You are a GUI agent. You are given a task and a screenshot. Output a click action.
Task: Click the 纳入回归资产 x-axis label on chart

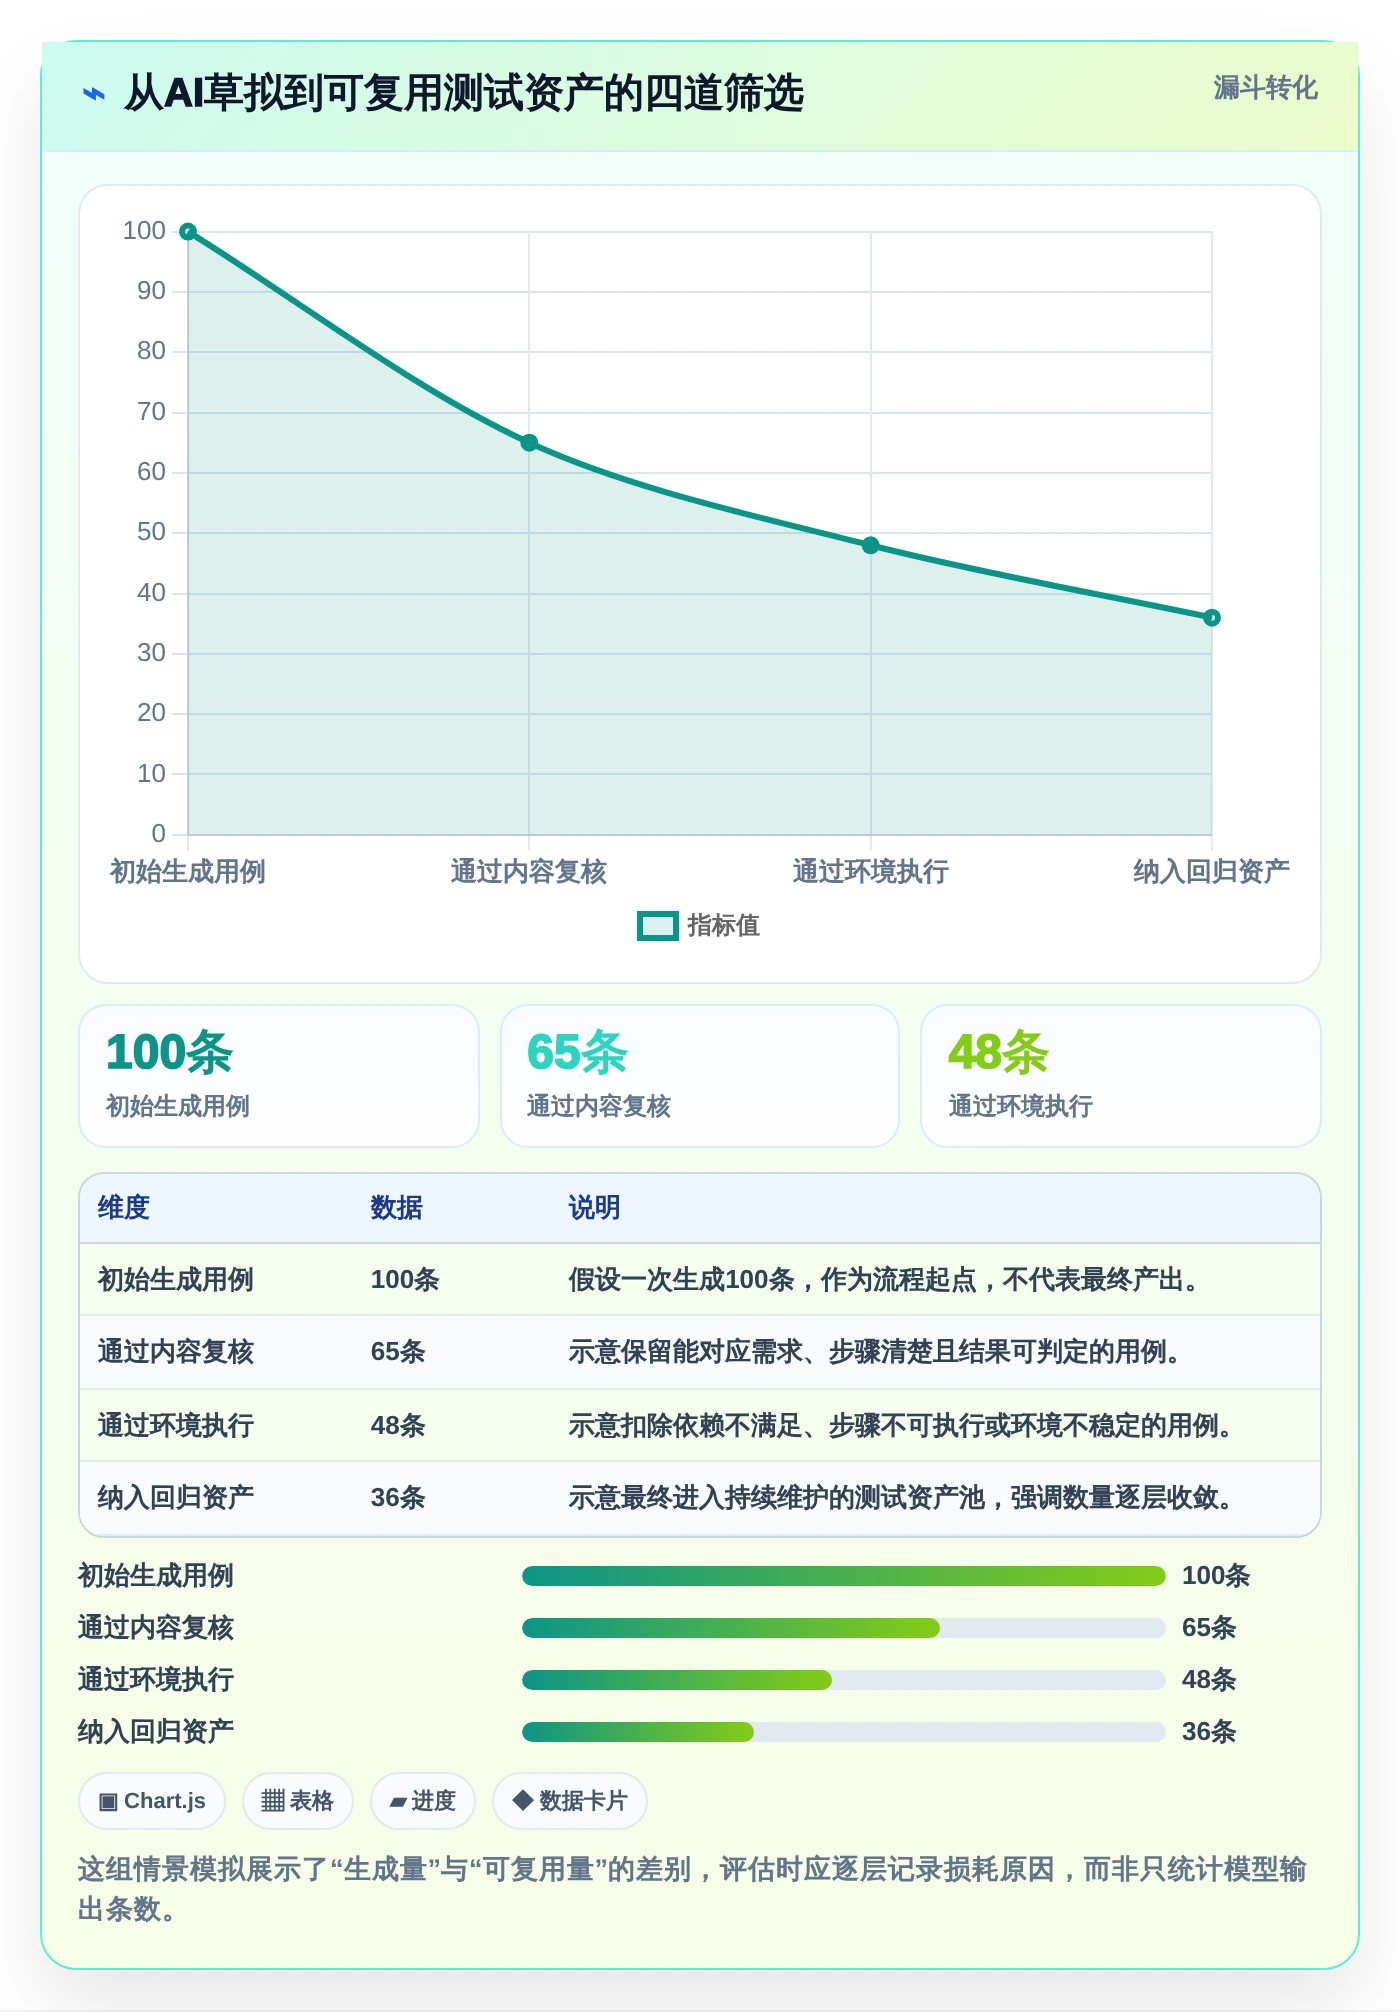pyautogui.click(x=1212, y=872)
